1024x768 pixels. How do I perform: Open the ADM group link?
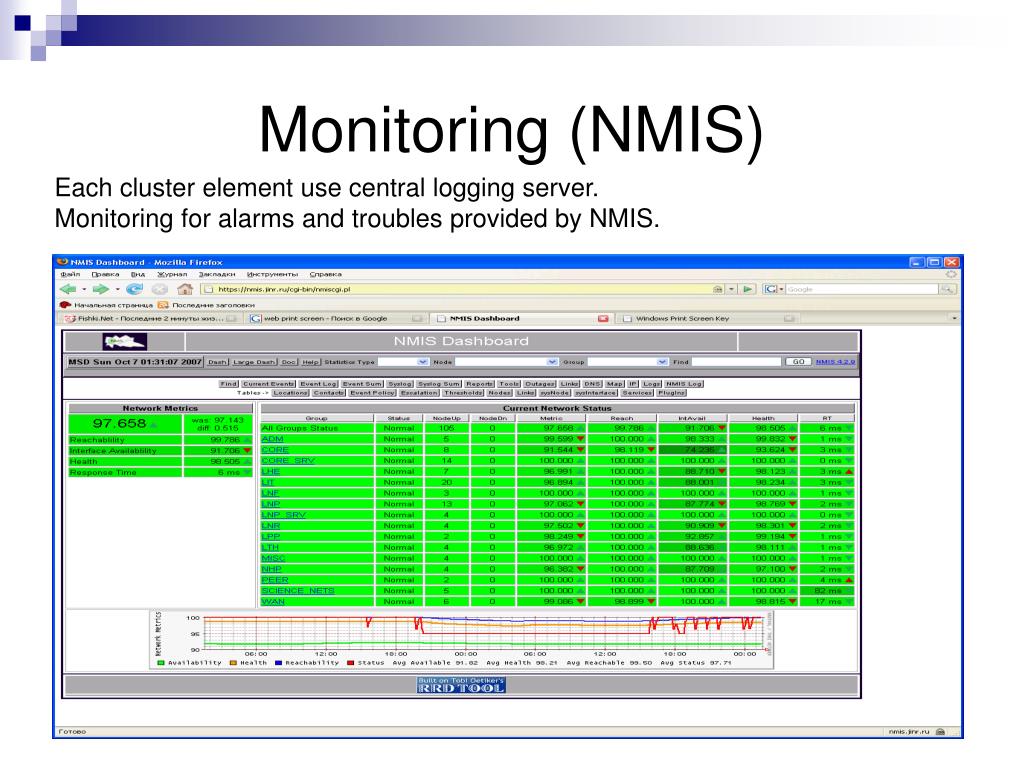tap(272, 439)
